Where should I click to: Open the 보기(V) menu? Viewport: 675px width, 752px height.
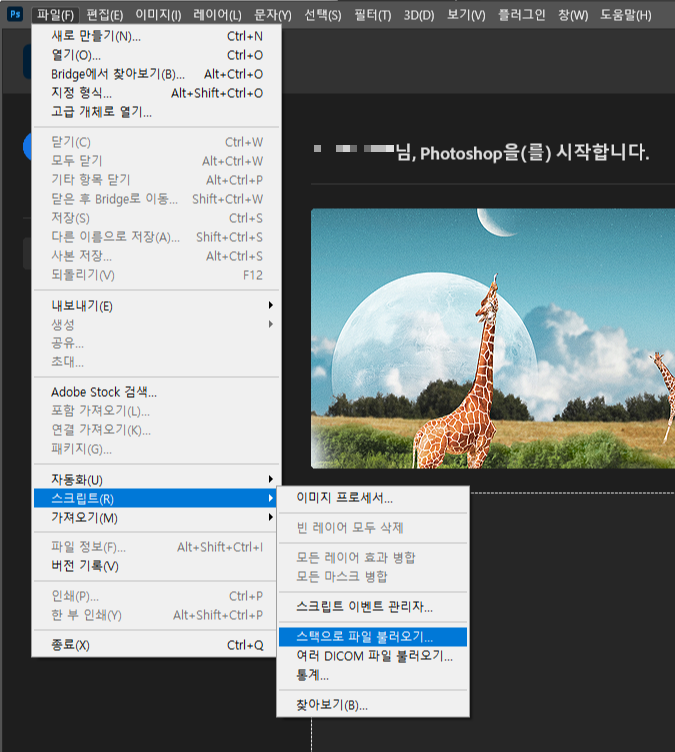tap(466, 15)
